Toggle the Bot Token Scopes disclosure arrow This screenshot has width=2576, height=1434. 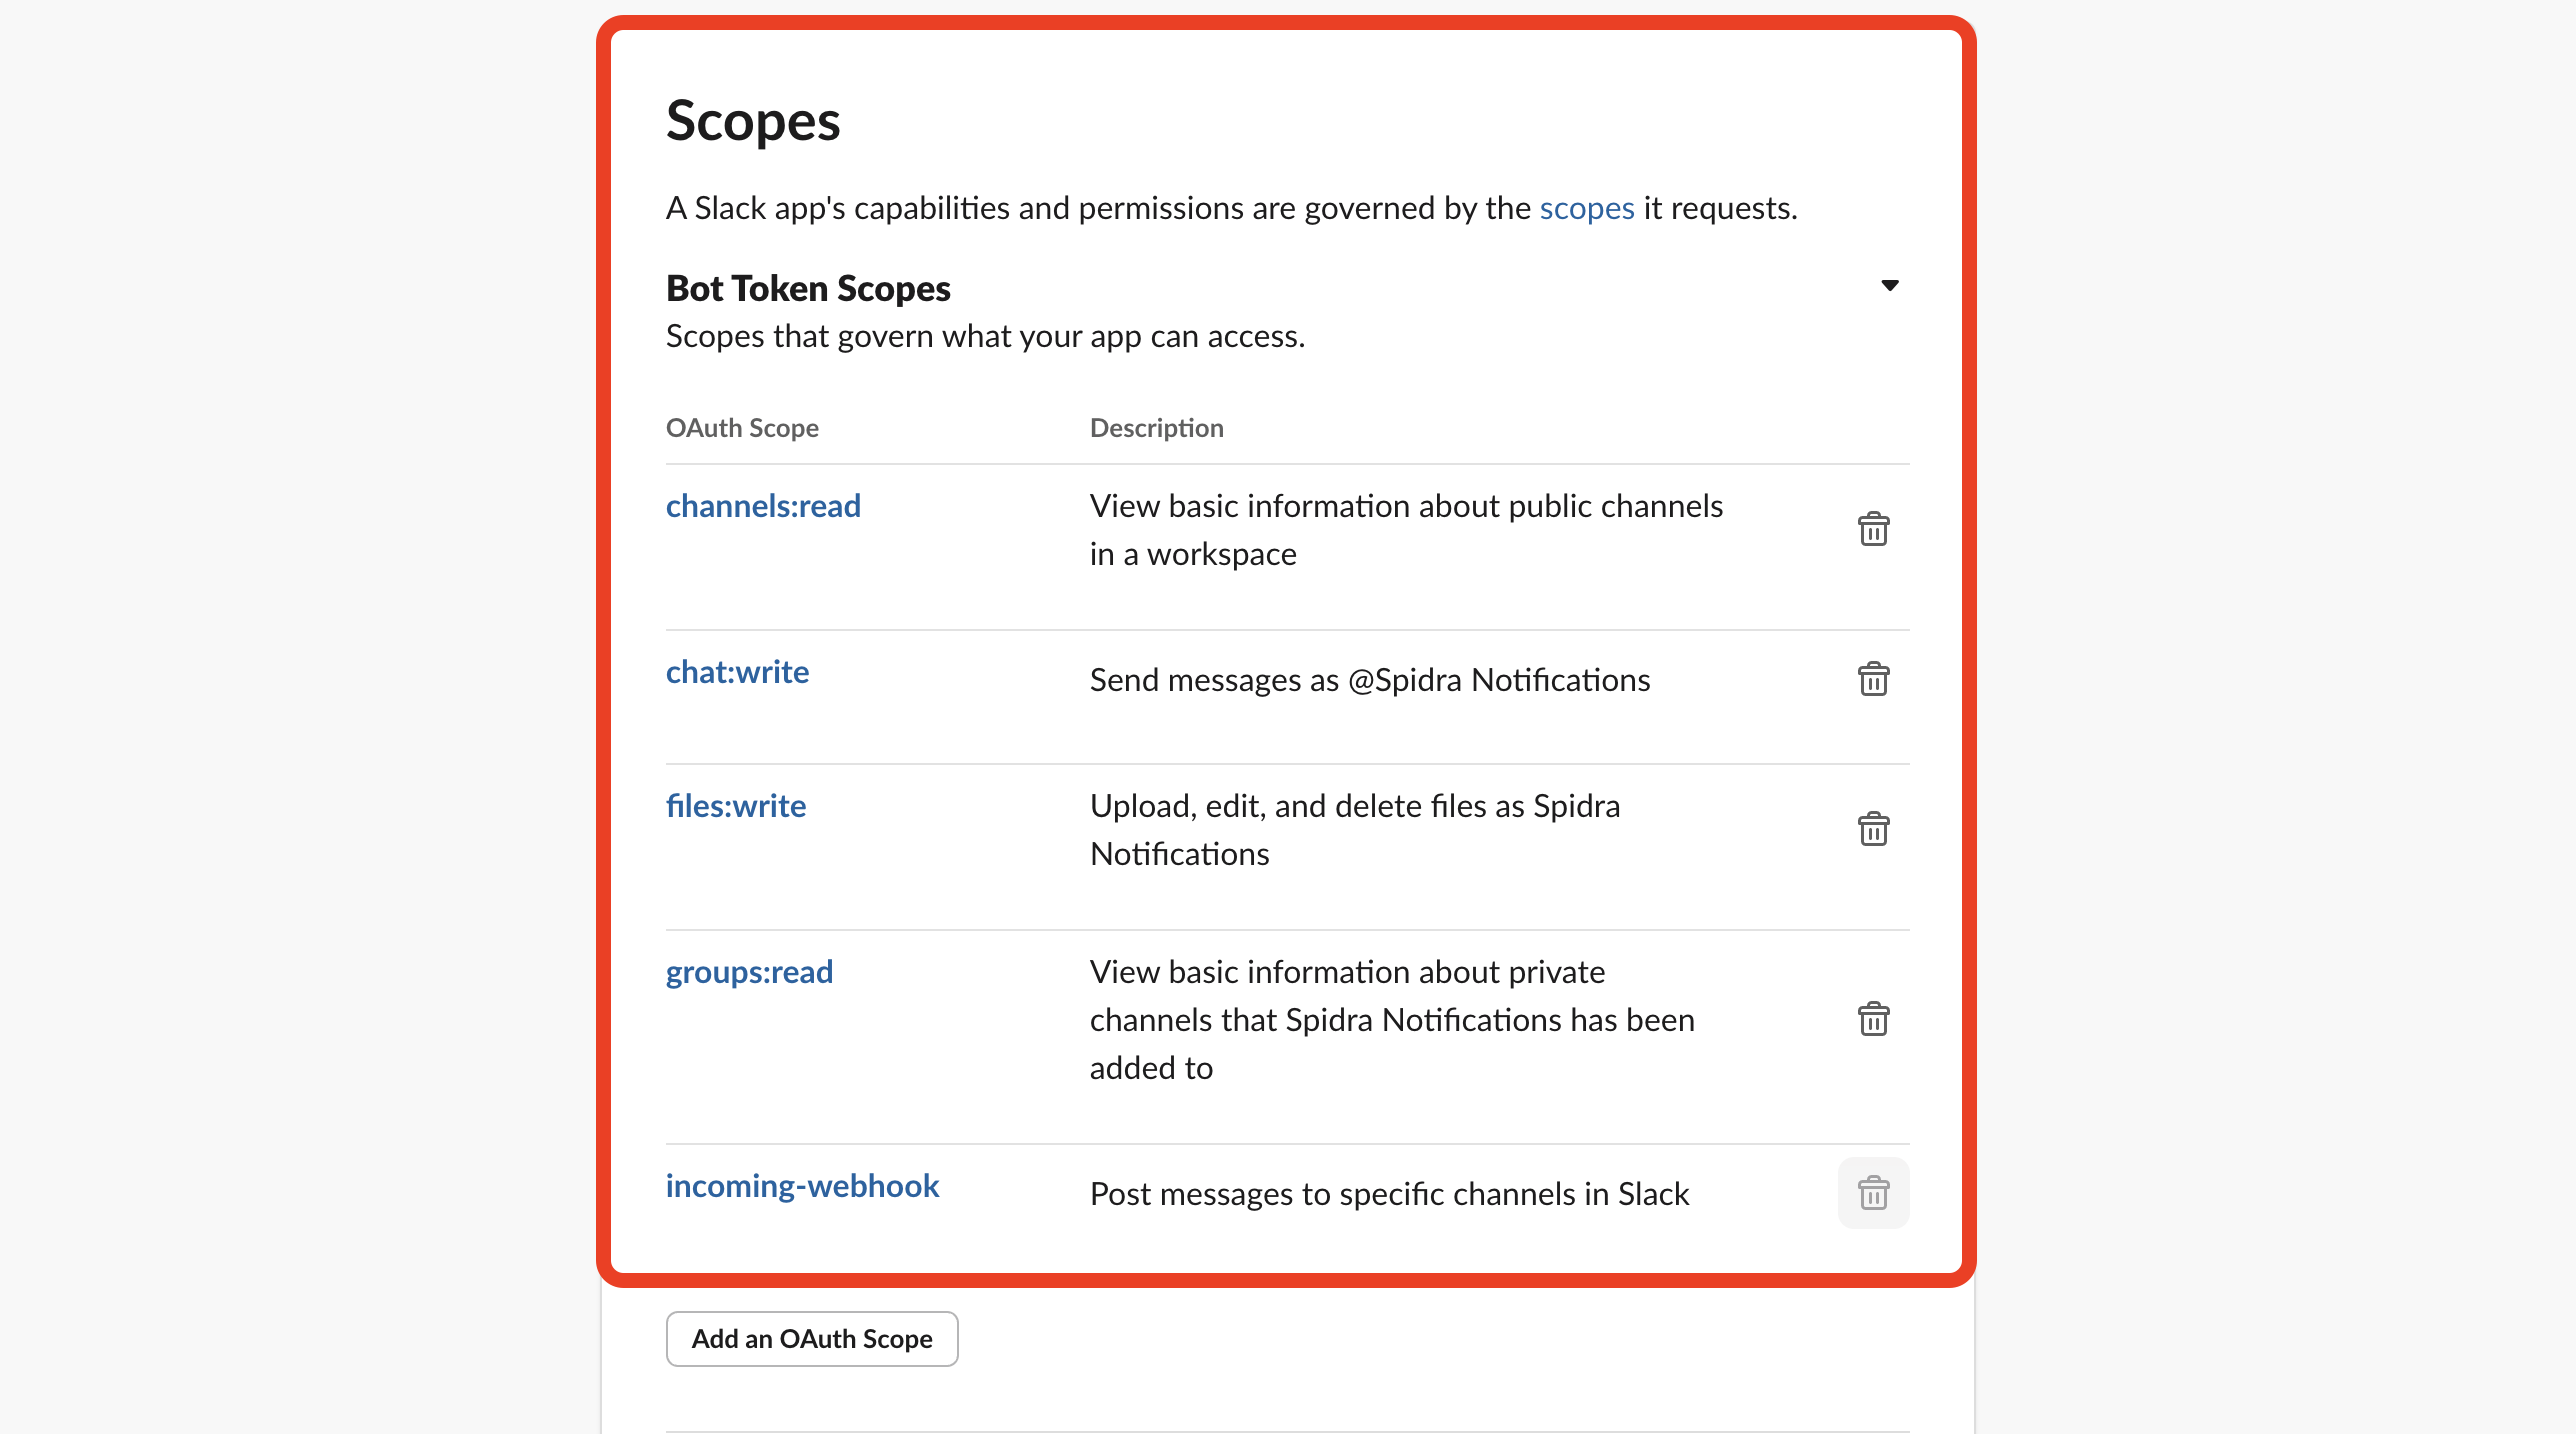tap(1890, 285)
